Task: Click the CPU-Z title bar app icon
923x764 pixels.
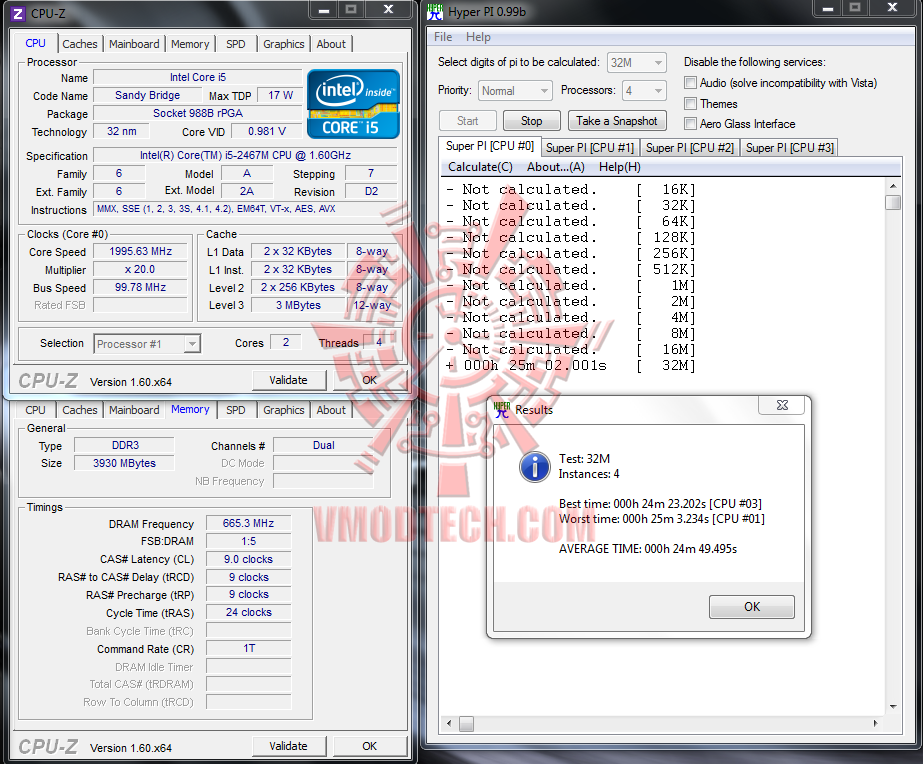Action: tap(19, 13)
